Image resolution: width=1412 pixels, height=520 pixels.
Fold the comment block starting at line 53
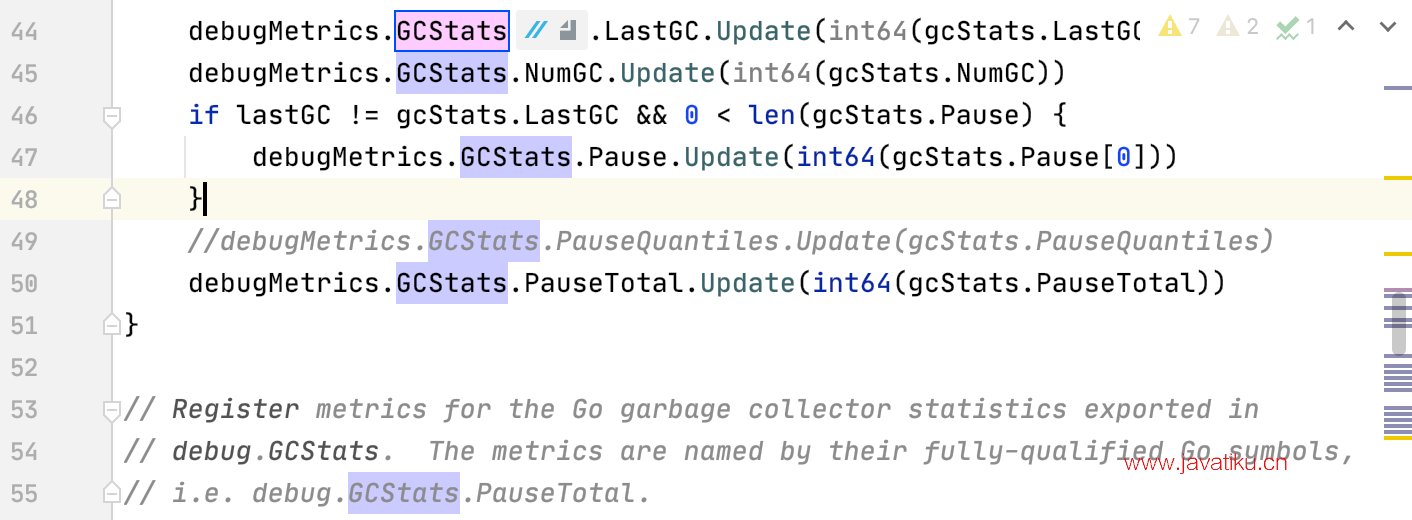112,409
